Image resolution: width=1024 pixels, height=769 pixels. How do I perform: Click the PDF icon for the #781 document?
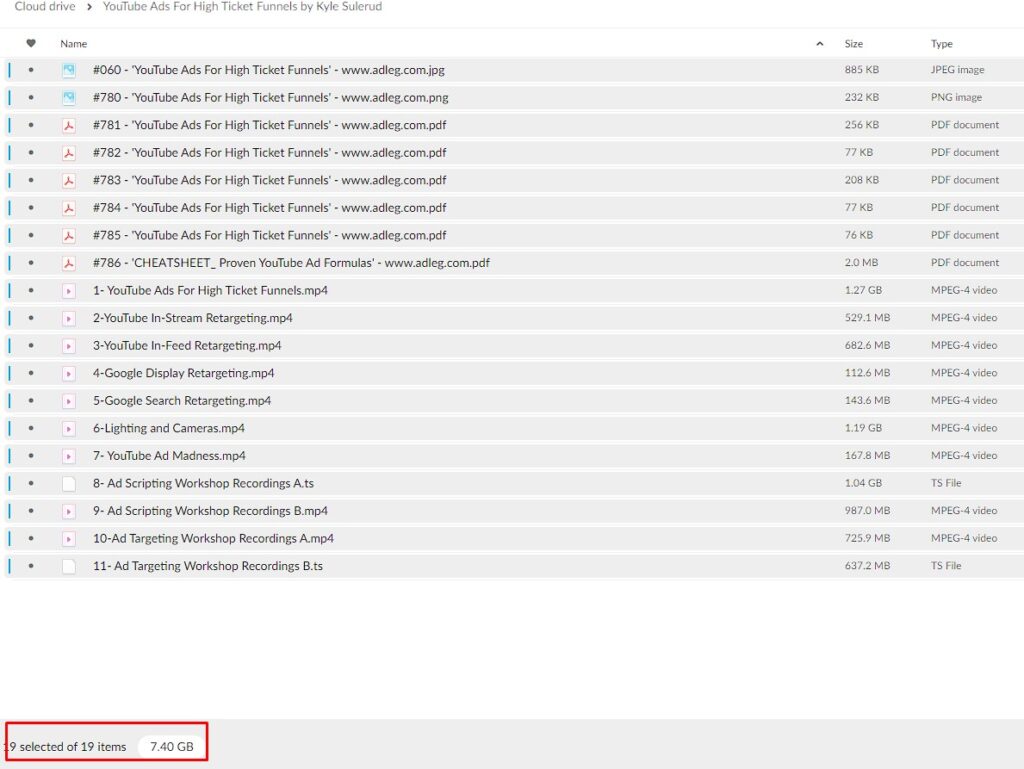click(68, 125)
